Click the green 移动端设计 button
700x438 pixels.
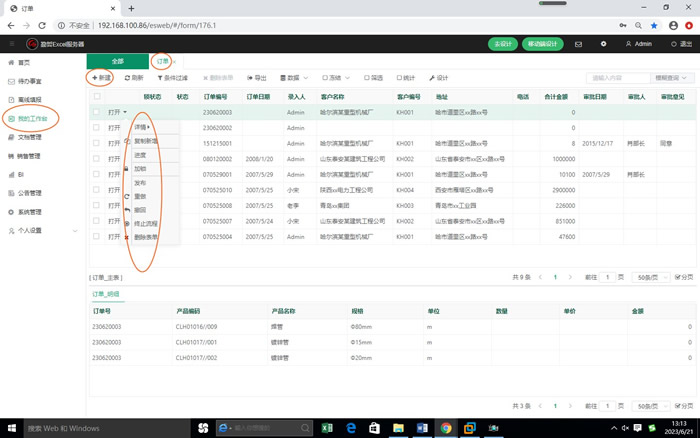point(541,44)
